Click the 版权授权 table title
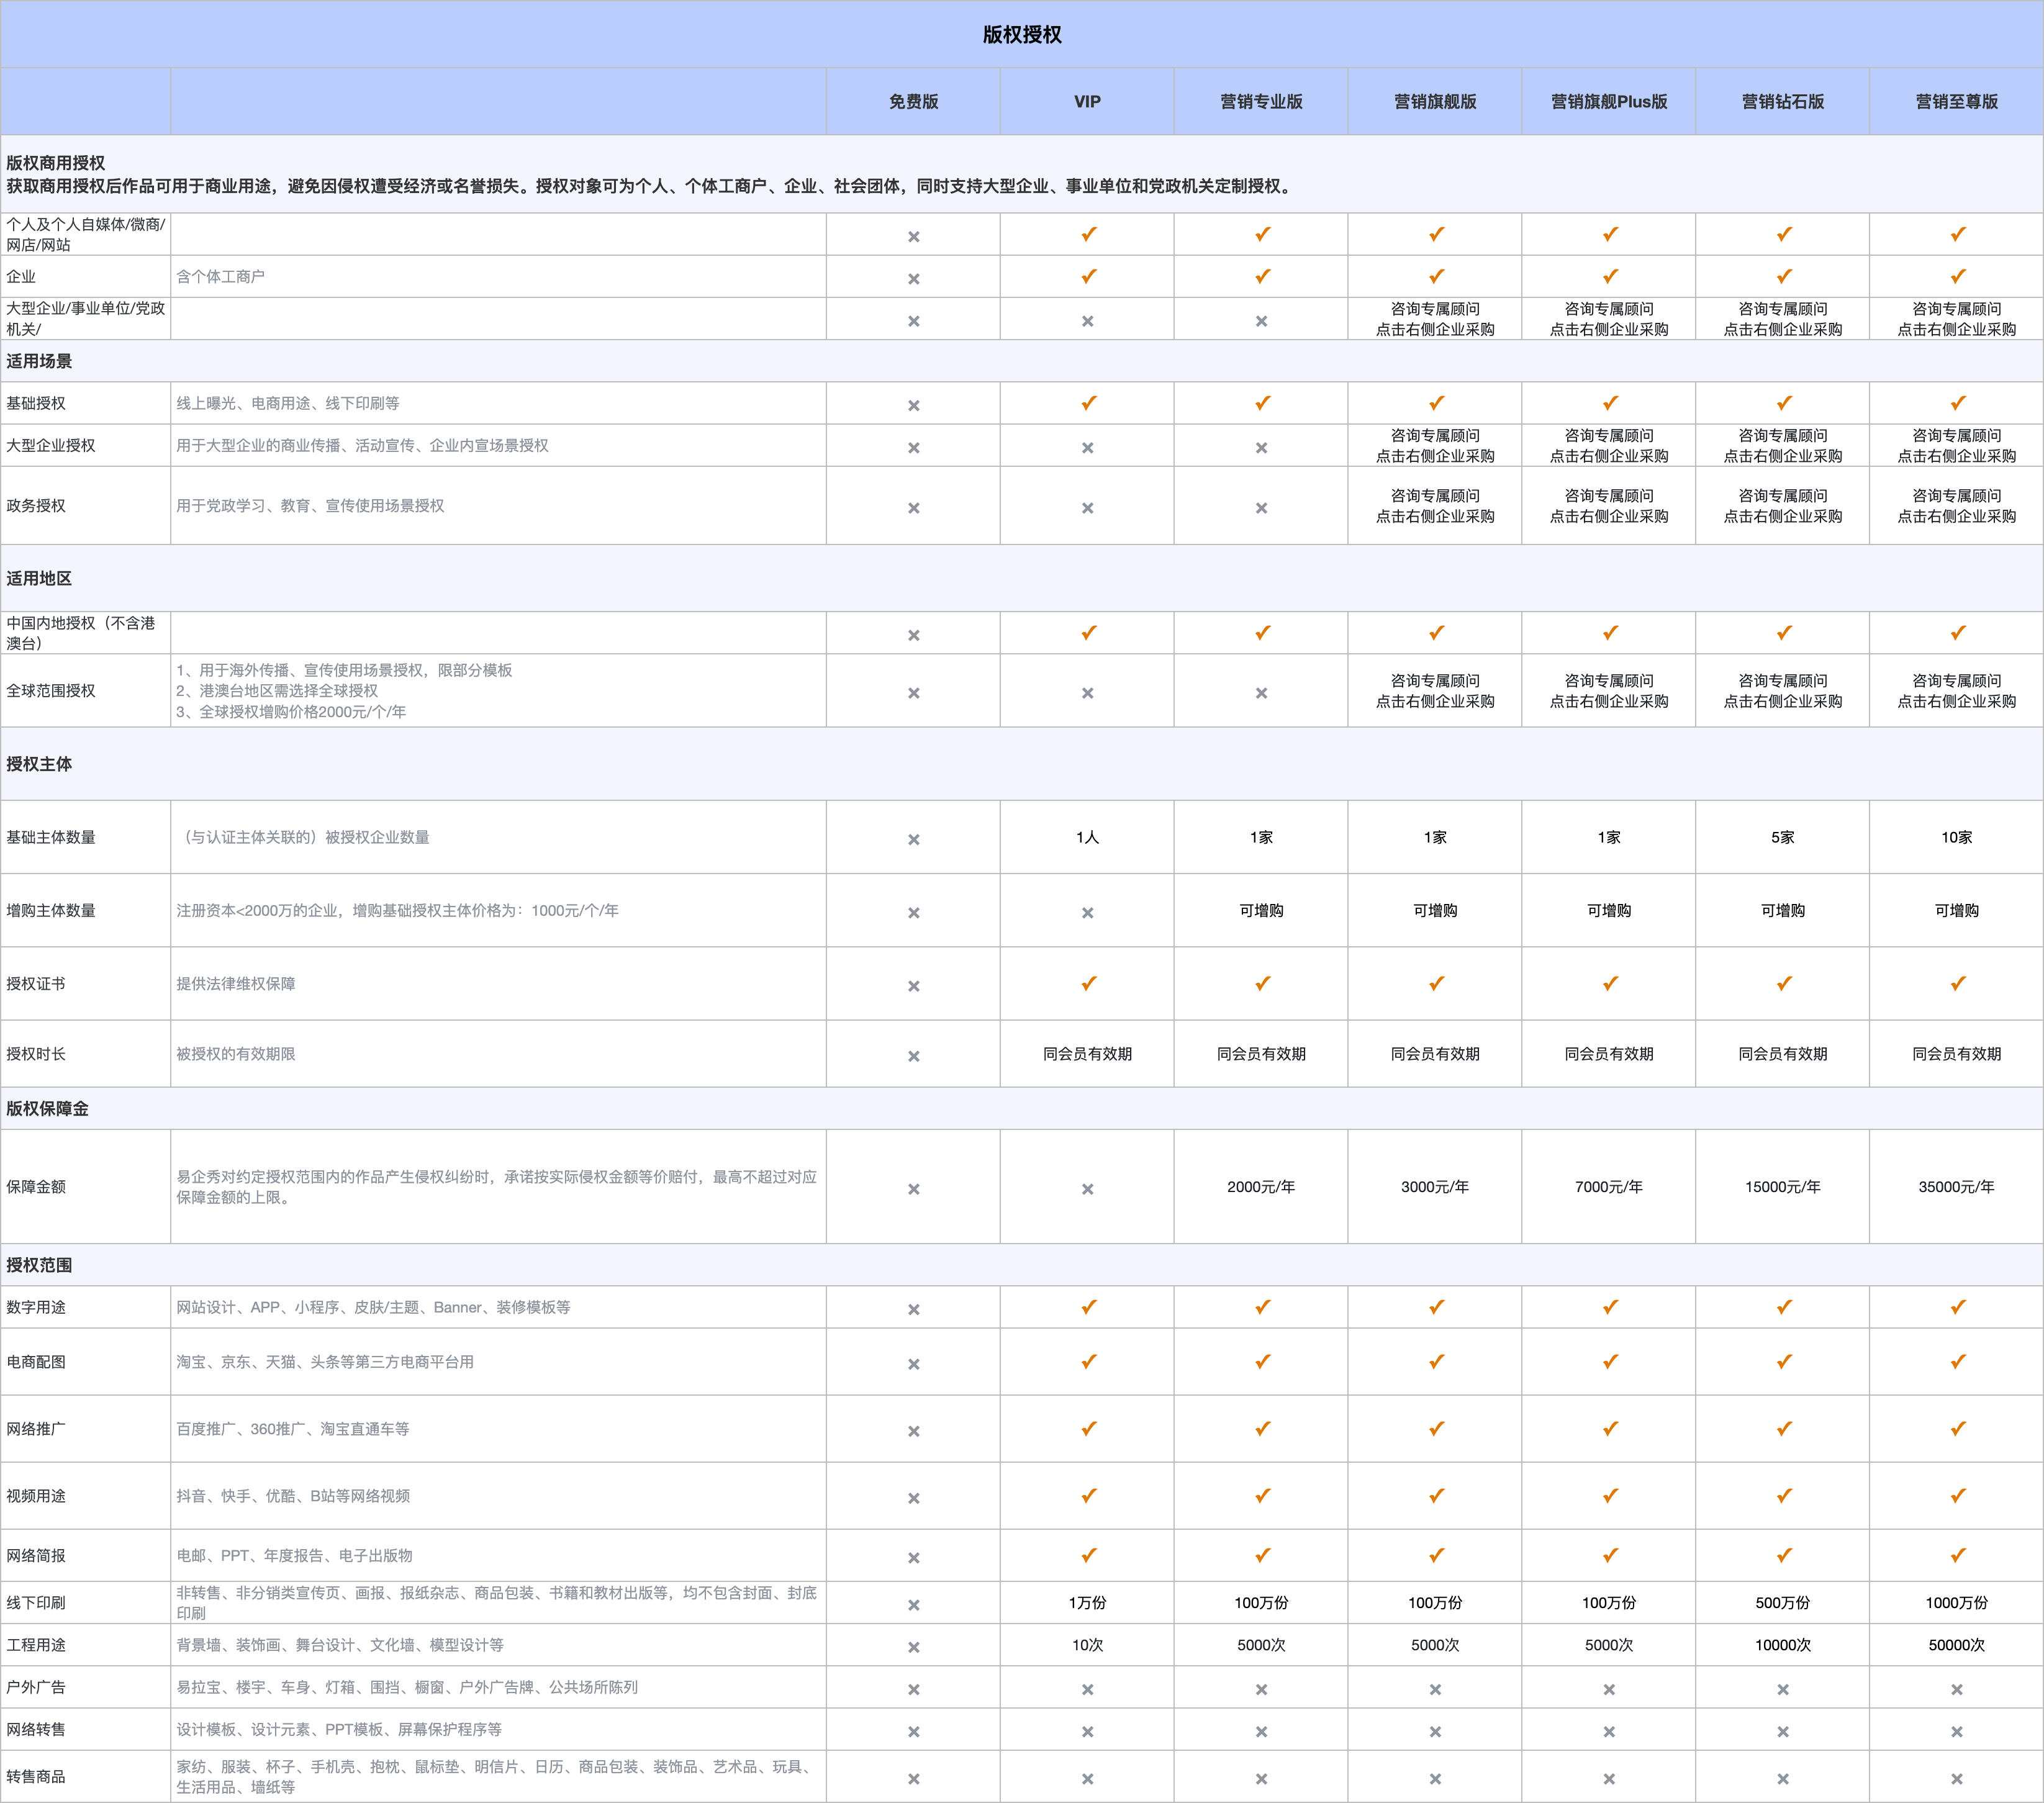Viewport: 2044px width, 1803px height. tap(1021, 34)
